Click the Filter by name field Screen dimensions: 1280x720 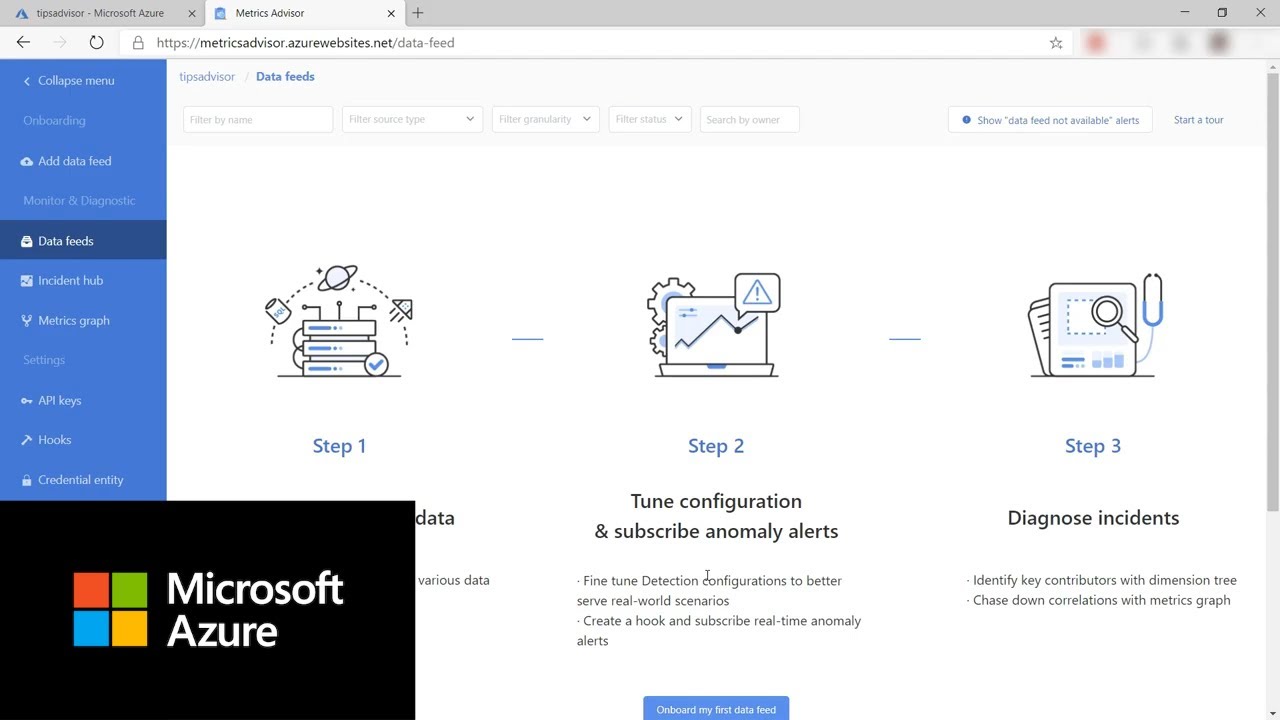pos(258,119)
